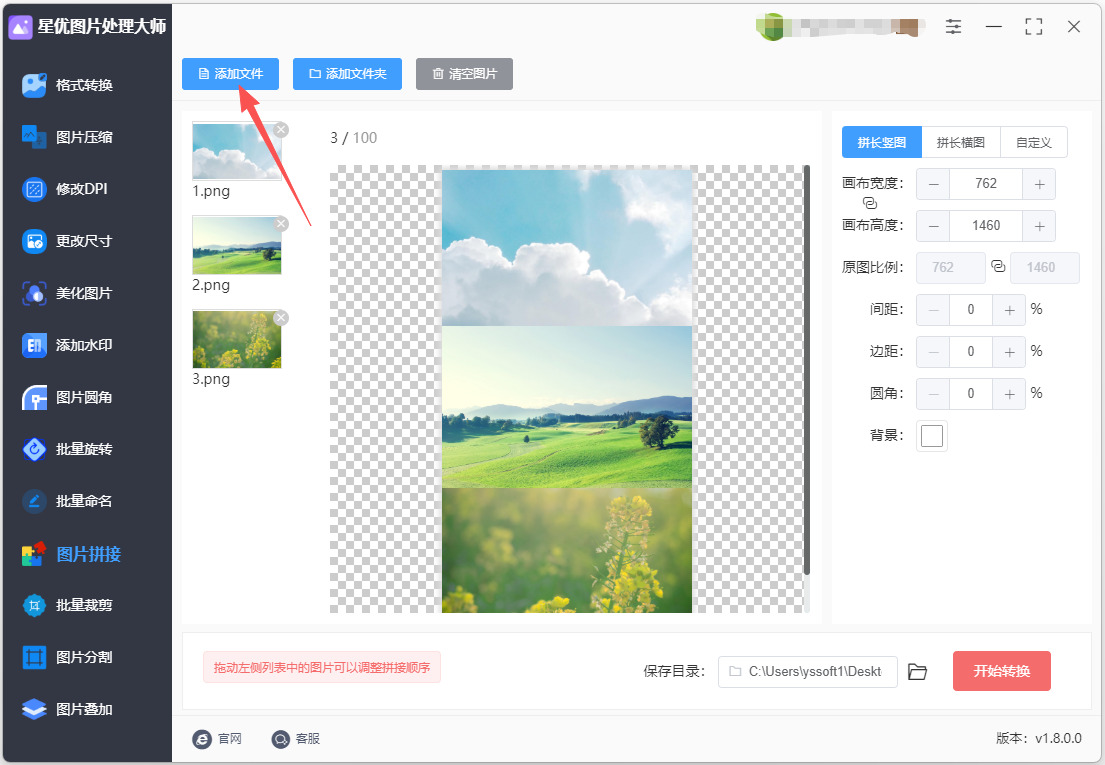Screen dimensions: 1105x765
Task: Click 清空图片 clear images button
Action: pos(464,74)
